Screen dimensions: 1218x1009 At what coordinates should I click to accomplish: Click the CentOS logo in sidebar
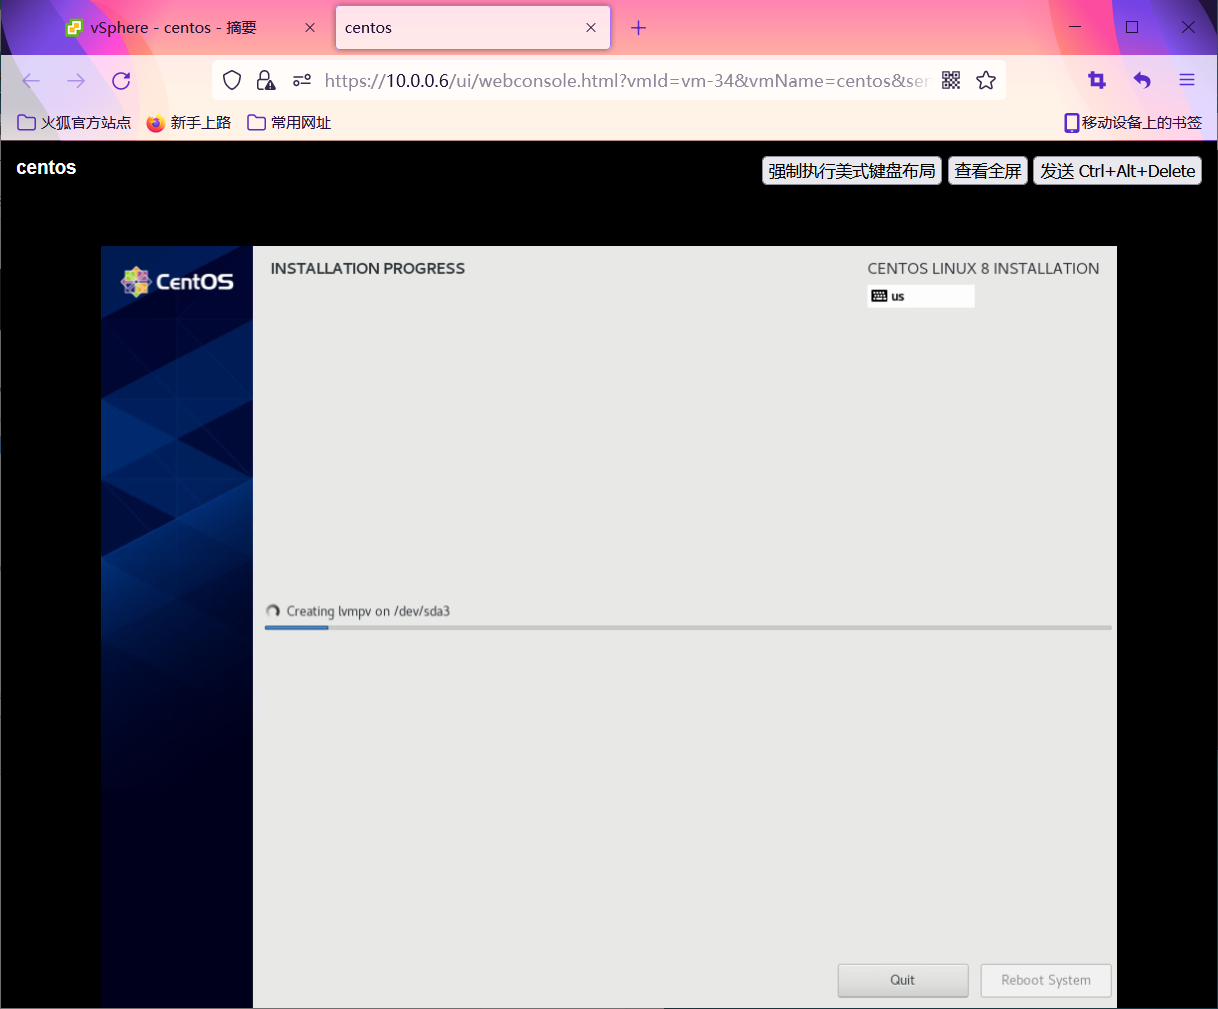point(177,282)
